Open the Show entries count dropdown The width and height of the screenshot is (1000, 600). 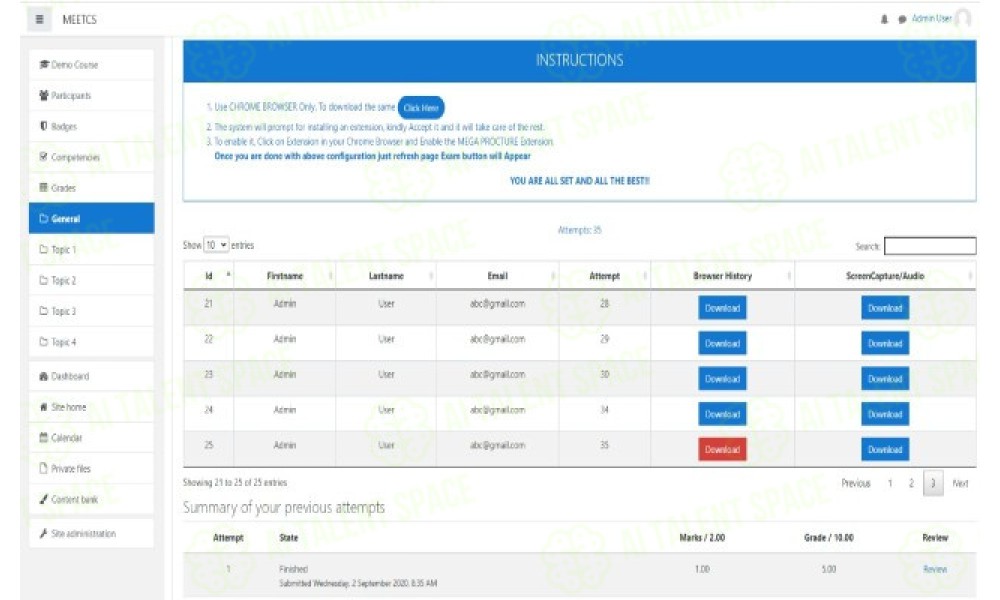click(216, 245)
